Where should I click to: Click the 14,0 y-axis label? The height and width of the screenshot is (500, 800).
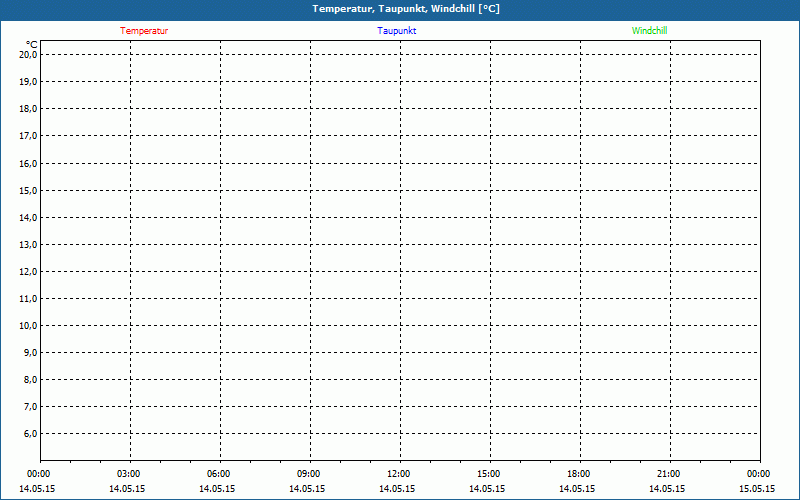pyautogui.click(x=28, y=218)
